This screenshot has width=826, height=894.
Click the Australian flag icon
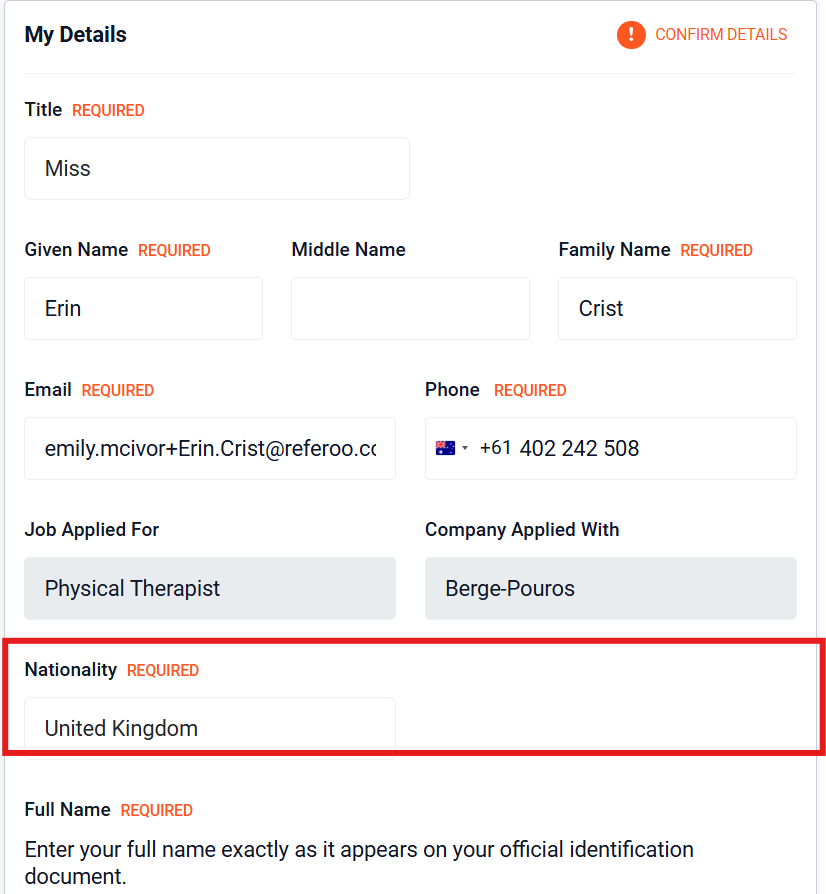coord(445,448)
